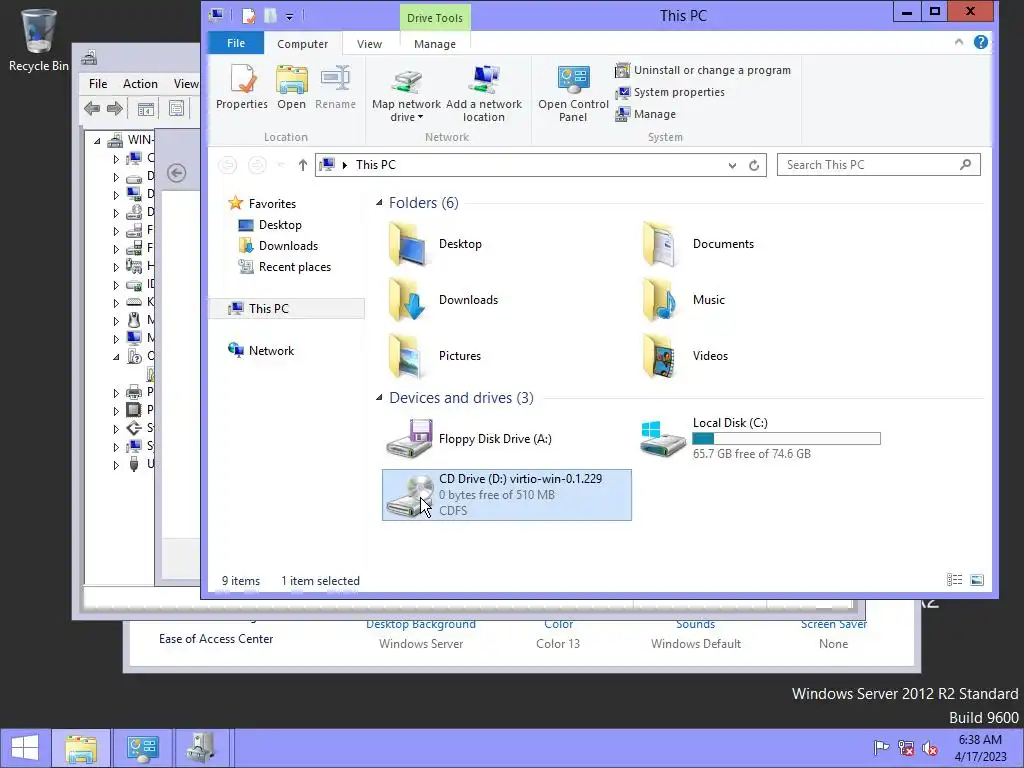Switch to the Large icons view button

976,580
